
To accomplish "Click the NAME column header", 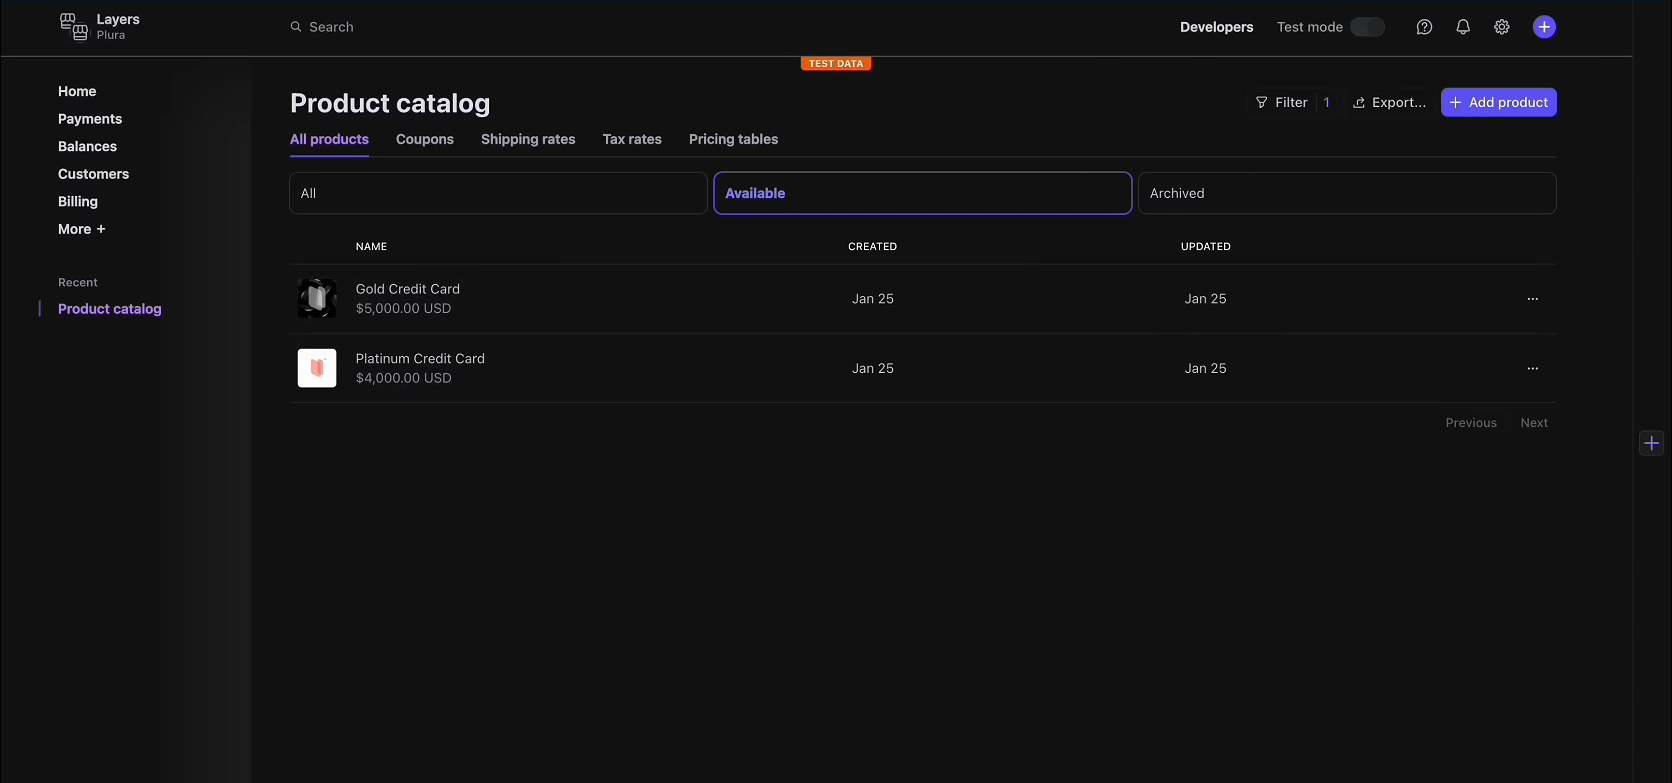I will 371,246.
